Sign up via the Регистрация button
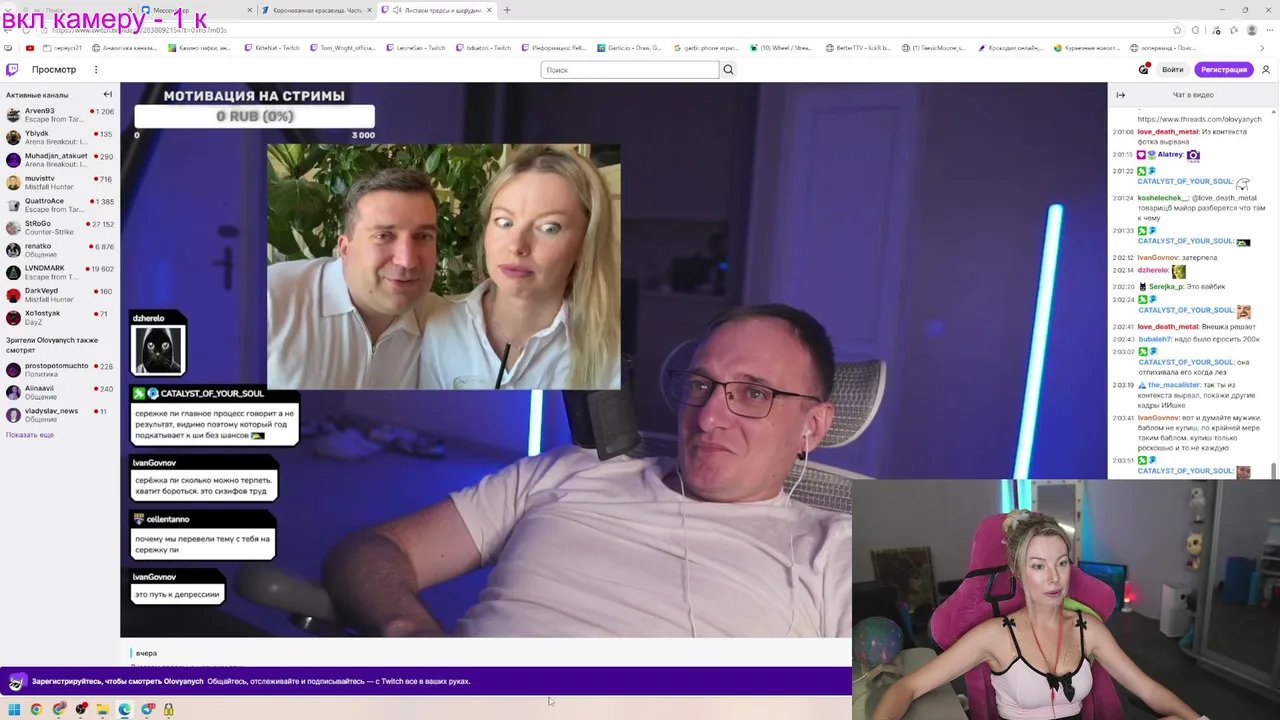Image resolution: width=1280 pixels, height=720 pixels. (x=1224, y=70)
